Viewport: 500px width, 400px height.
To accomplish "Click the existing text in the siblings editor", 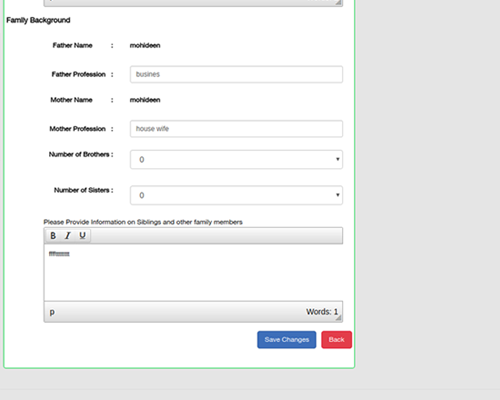I will [59, 254].
